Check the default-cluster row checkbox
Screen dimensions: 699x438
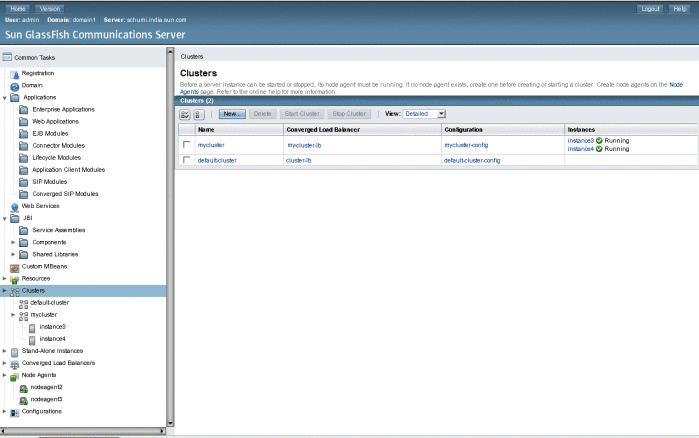(x=187, y=160)
